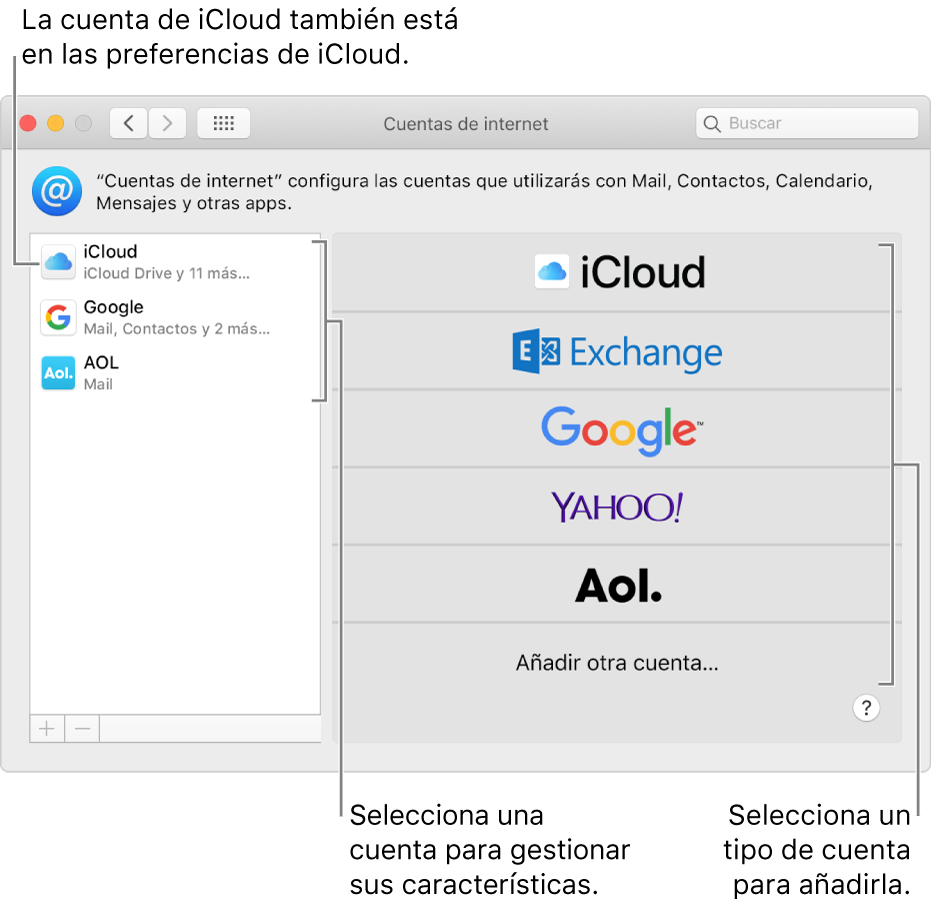This screenshot has width=931, height=902.
Task: Minimize the window with the yellow button
Action: click(56, 124)
